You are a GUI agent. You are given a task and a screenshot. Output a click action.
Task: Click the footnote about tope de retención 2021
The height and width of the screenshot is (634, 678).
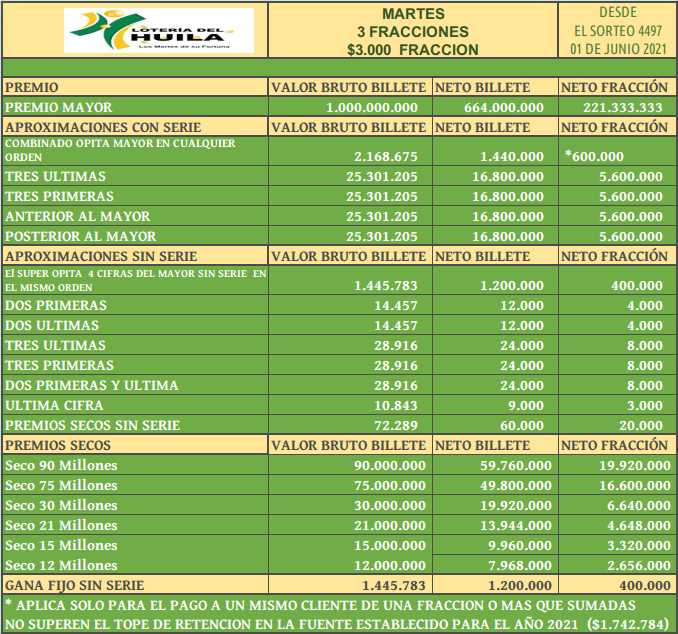(337, 614)
